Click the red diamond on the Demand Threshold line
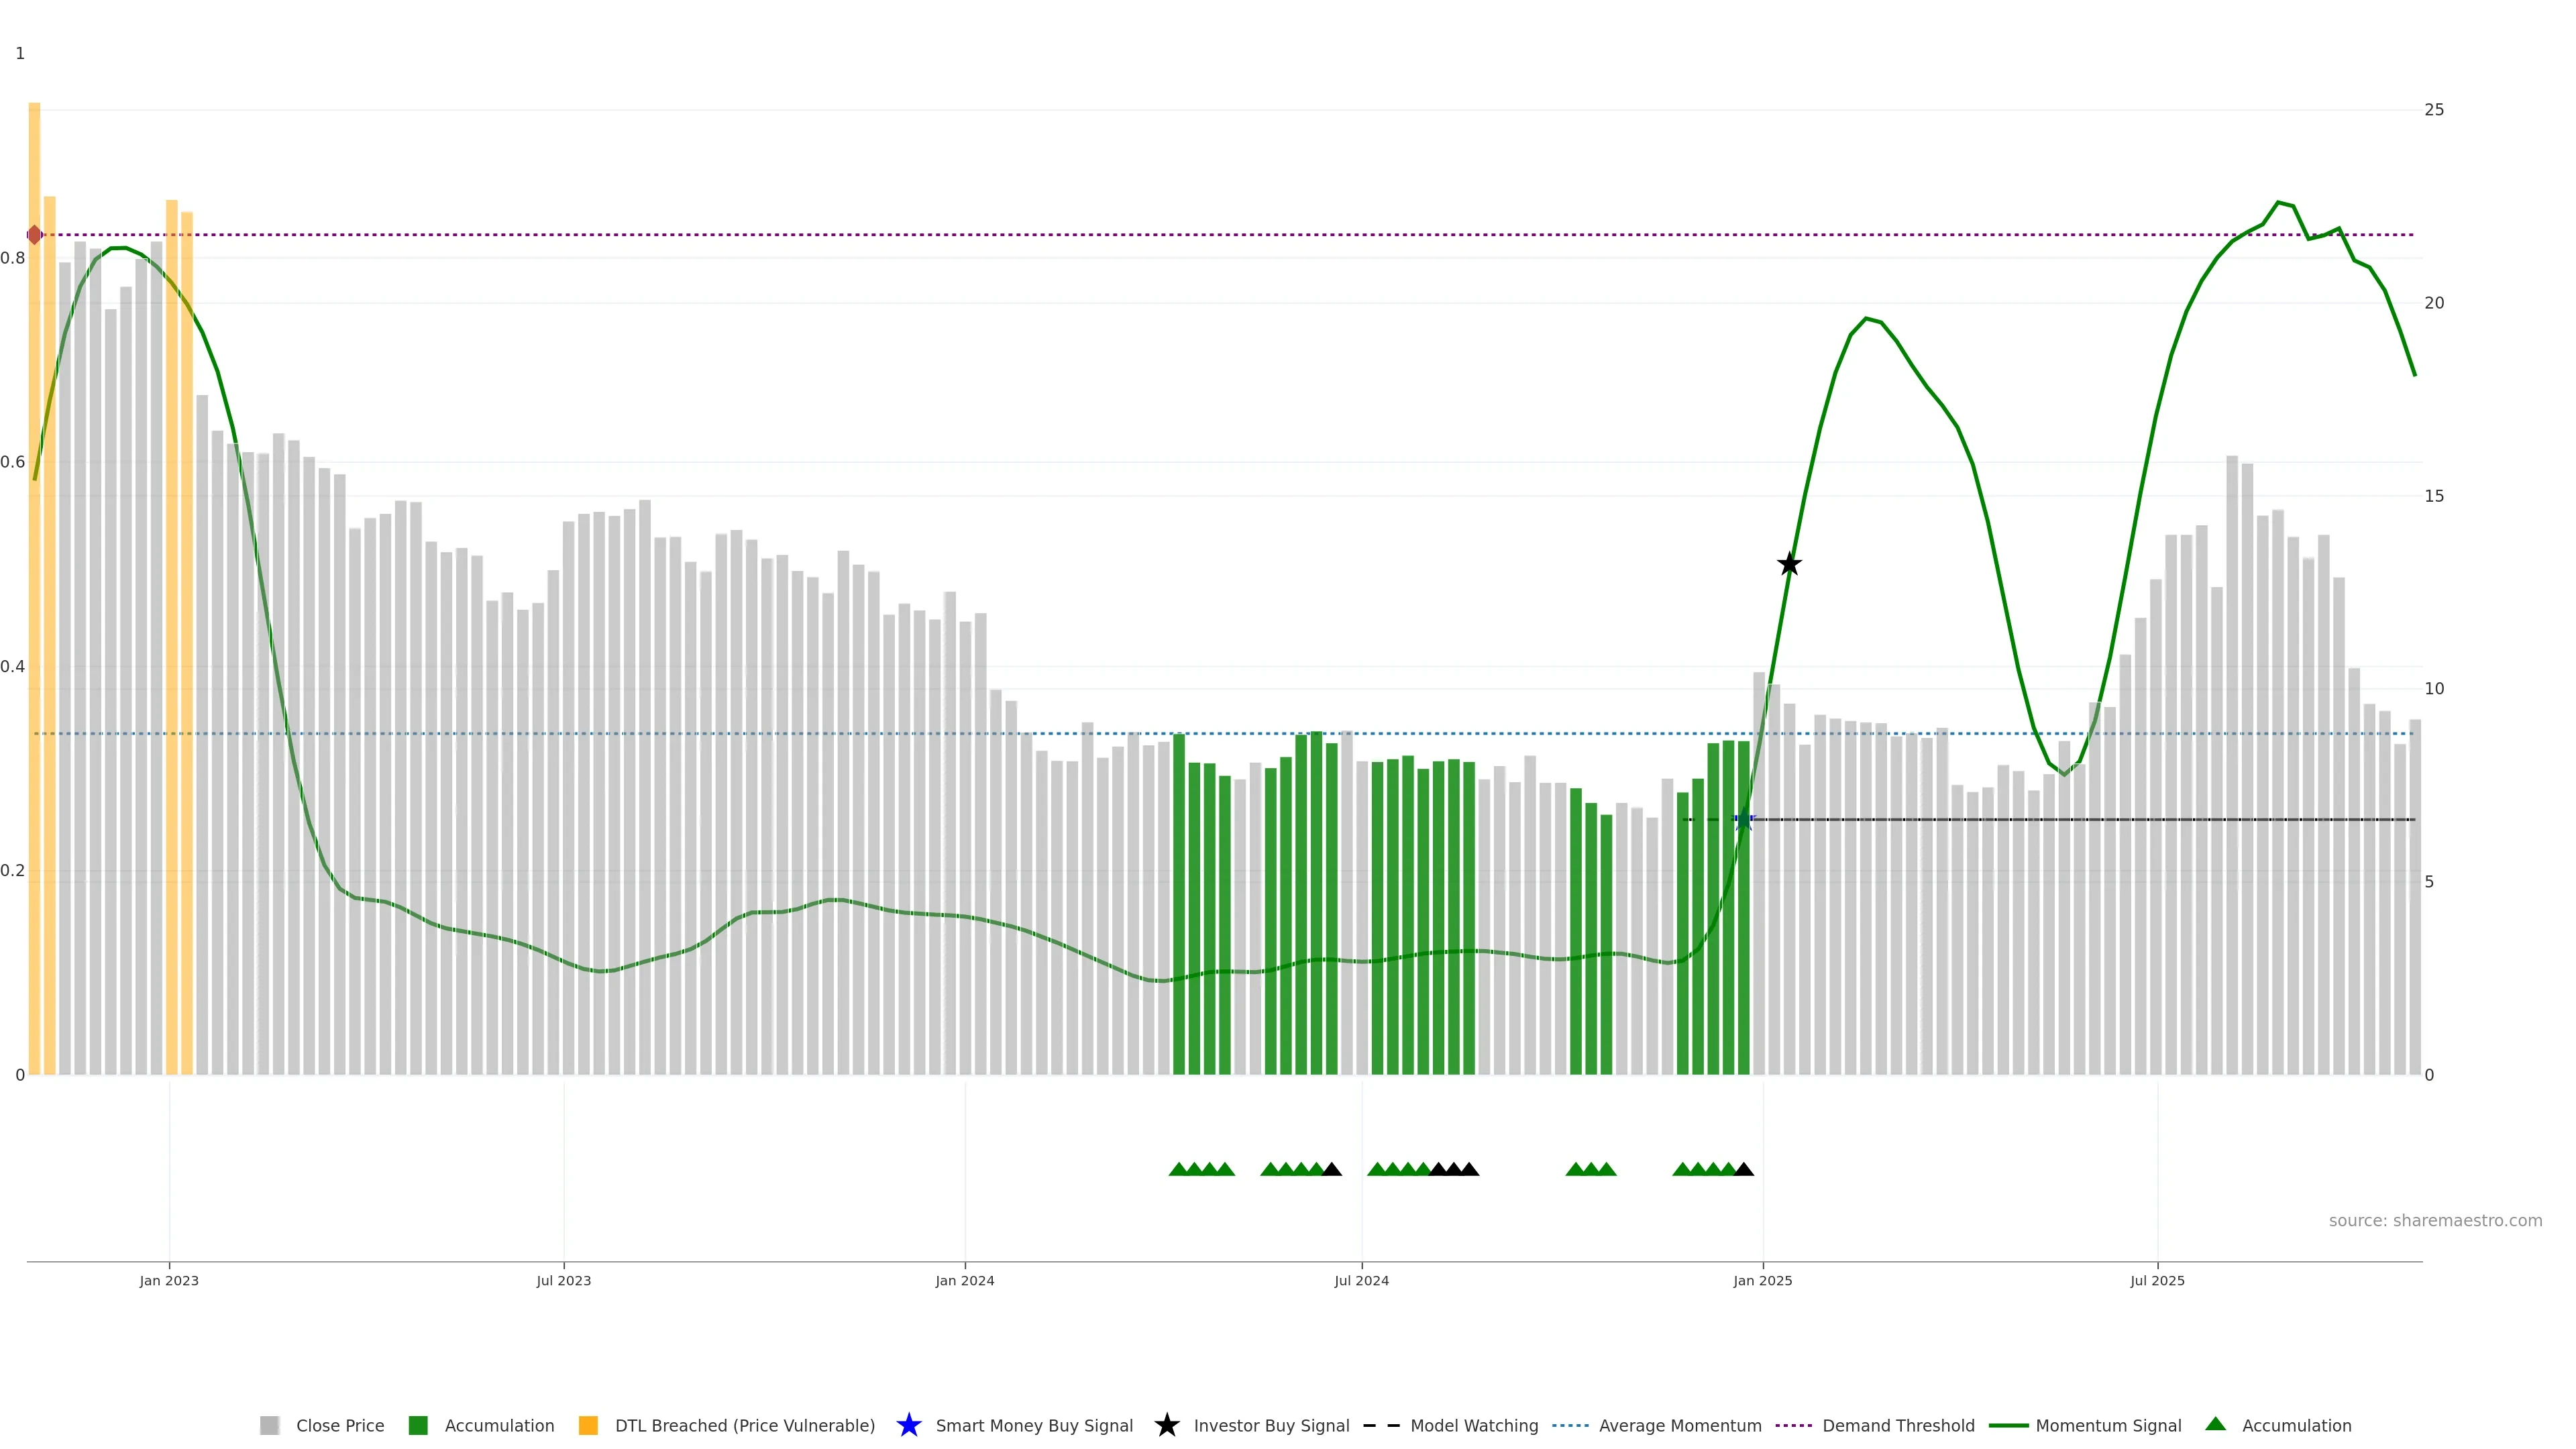This screenshot has height=1449, width=2576. point(35,235)
